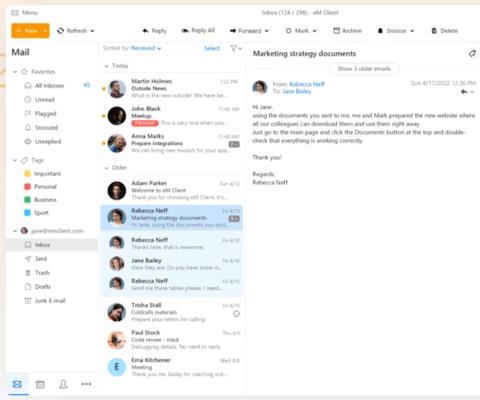This screenshot has width=480, height=400.
Task: Open the Snoozed smart folder
Action: [52, 128]
